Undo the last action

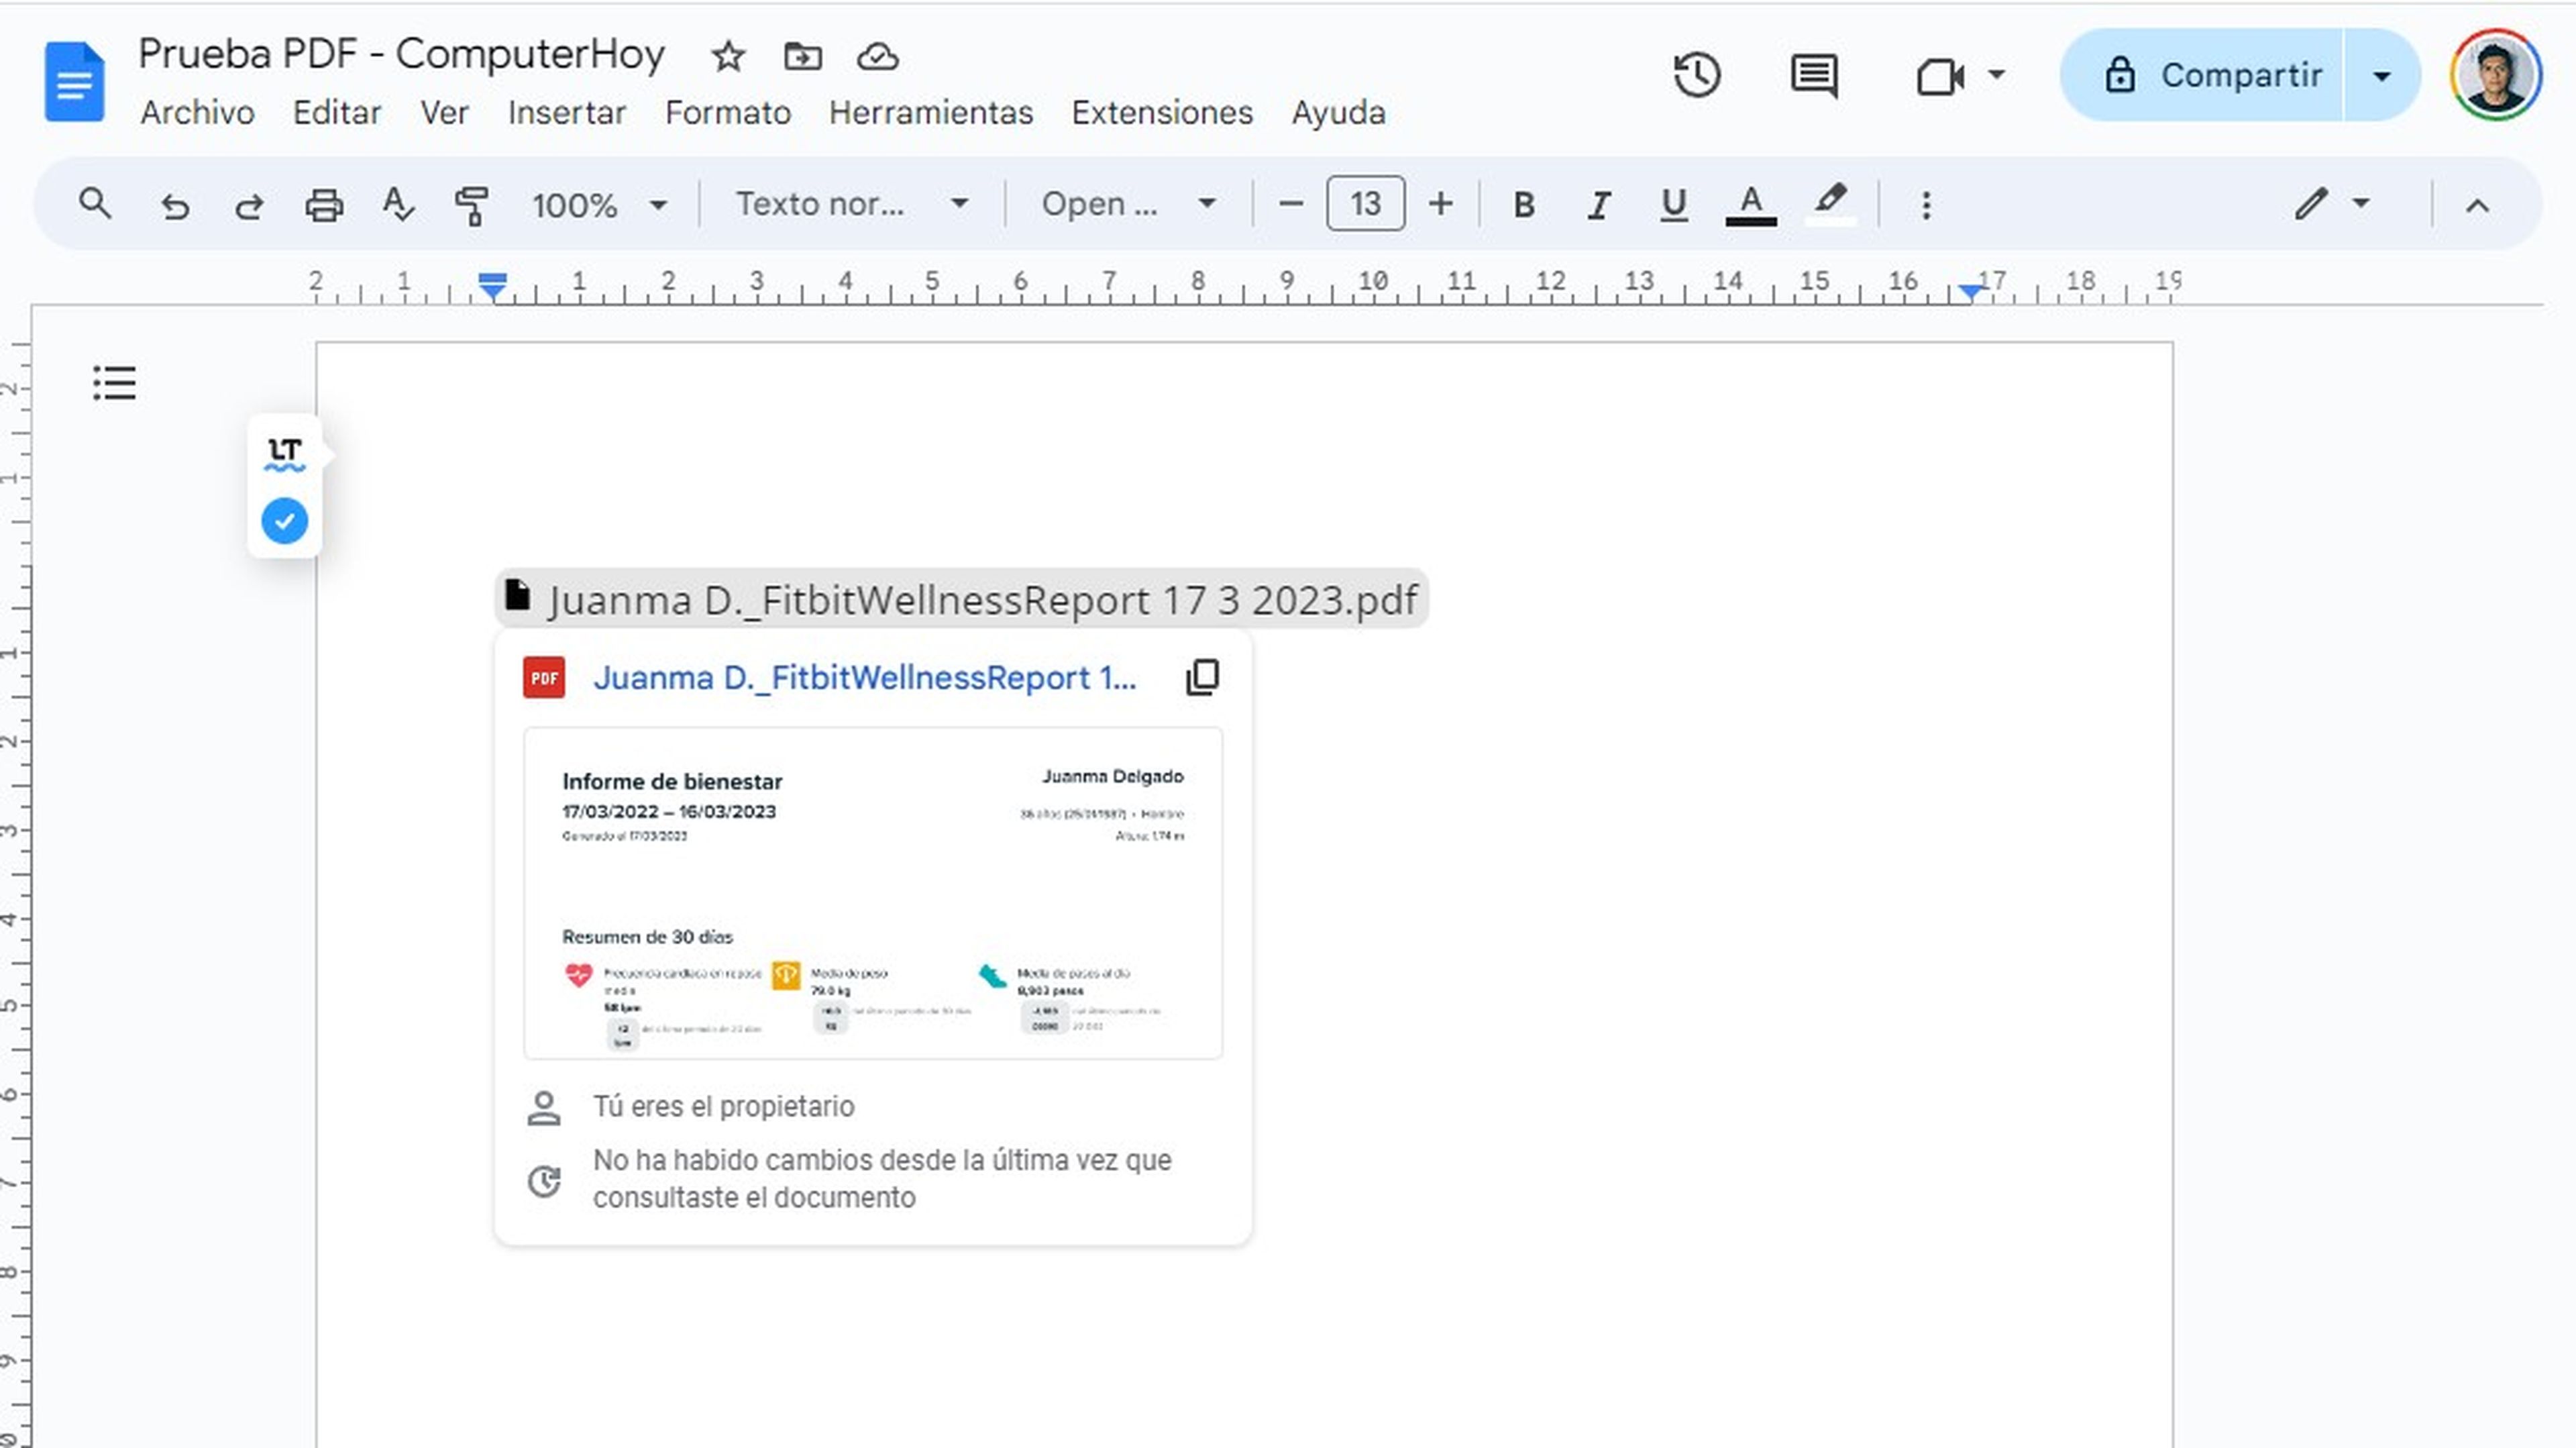(x=175, y=206)
